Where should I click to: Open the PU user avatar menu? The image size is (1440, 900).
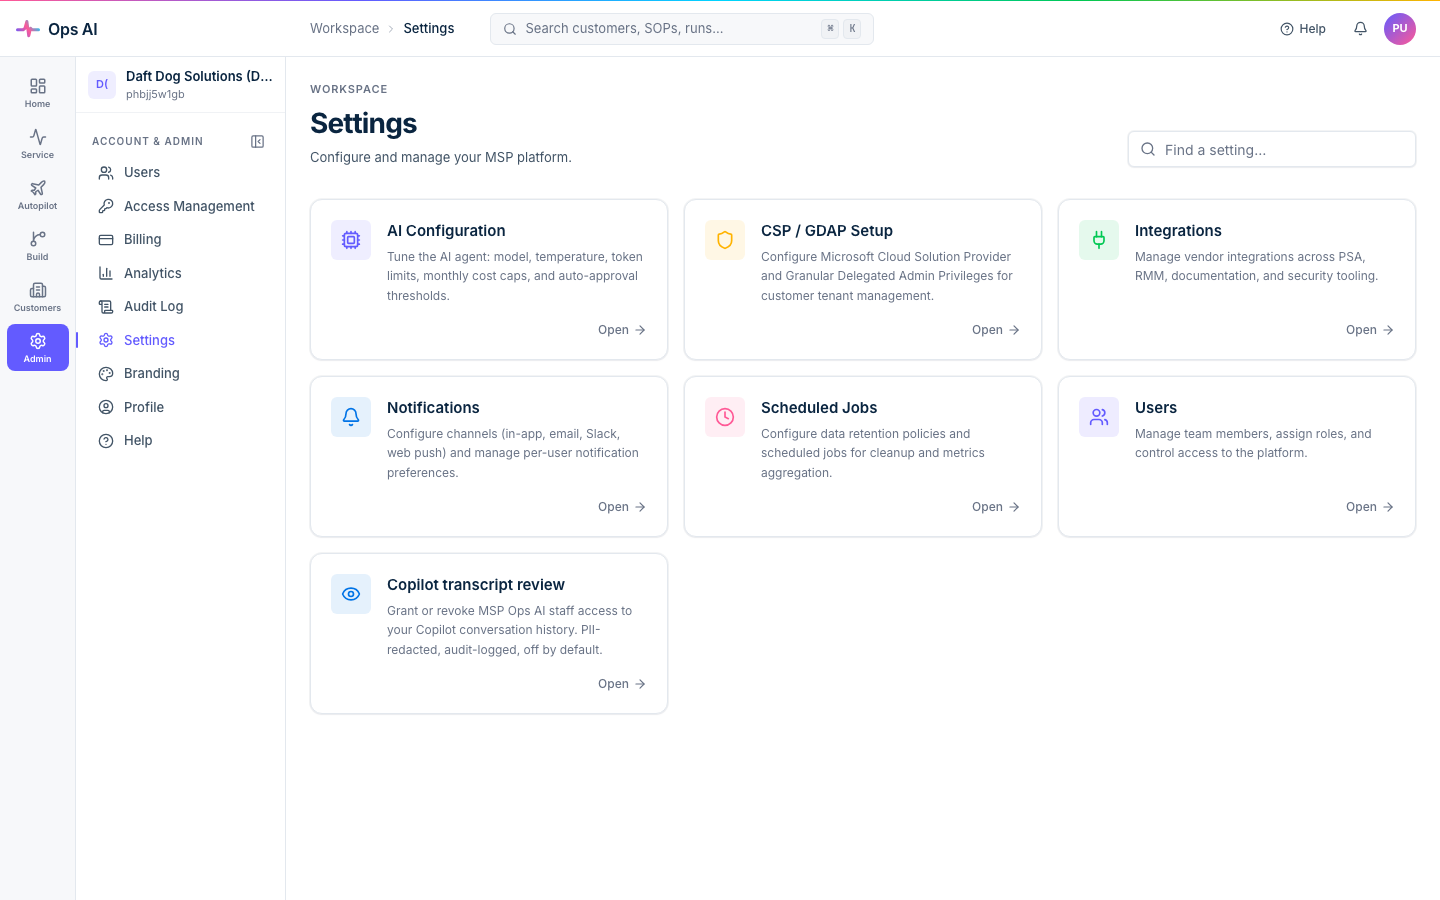pos(1400,29)
